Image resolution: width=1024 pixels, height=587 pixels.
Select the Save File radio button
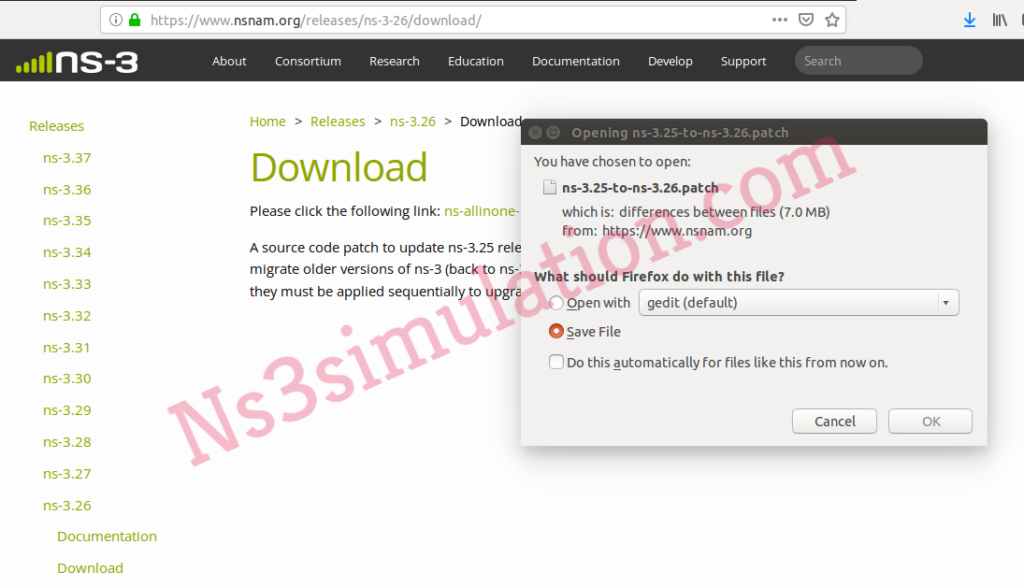pos(556,332)
